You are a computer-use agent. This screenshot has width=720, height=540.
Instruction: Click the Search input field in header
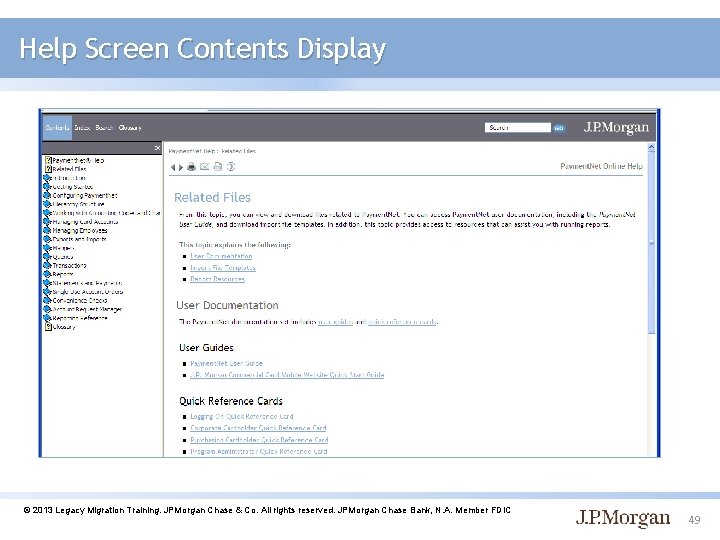pyautogui.click(x=518, y=128)
